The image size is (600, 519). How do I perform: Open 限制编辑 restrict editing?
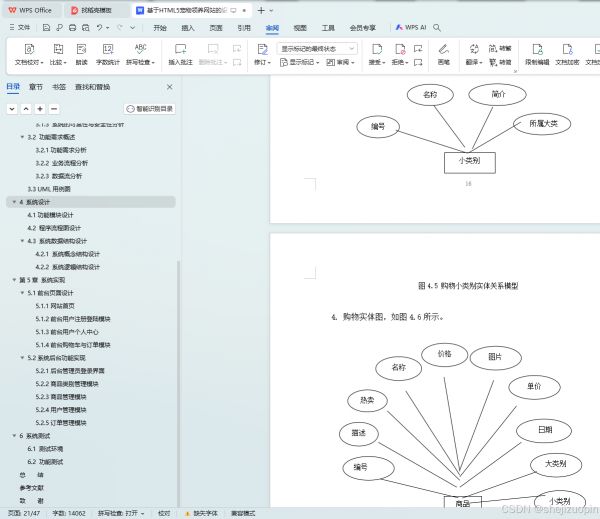pyautogui.click(x=537, y=54)
